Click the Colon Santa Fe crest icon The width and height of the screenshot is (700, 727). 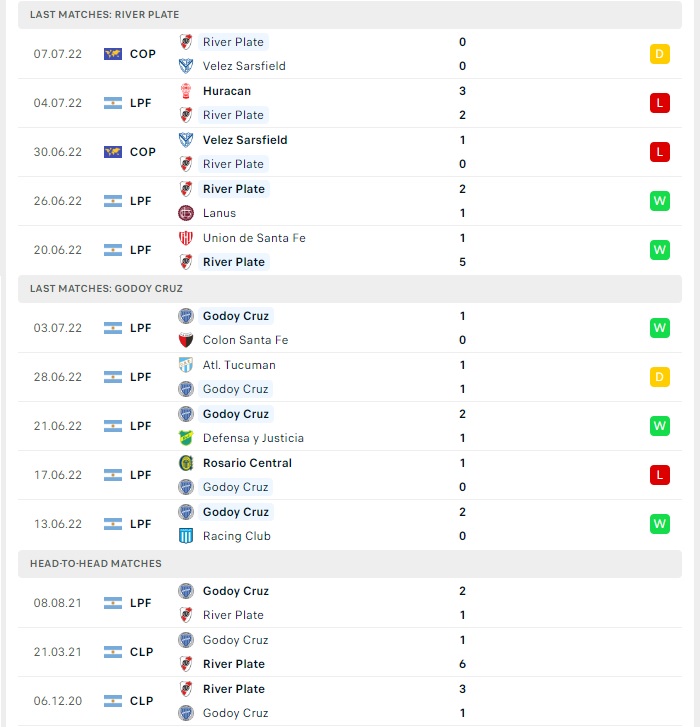(186, 340)
